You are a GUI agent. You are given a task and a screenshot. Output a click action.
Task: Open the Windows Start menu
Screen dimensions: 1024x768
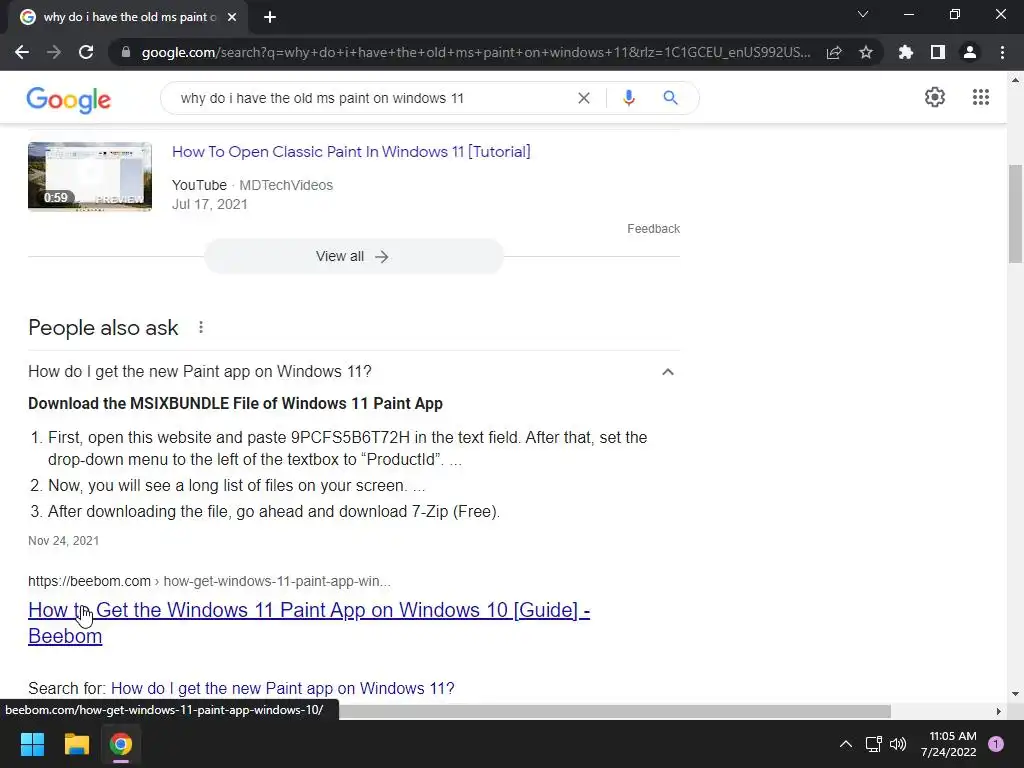pos(32,744)
